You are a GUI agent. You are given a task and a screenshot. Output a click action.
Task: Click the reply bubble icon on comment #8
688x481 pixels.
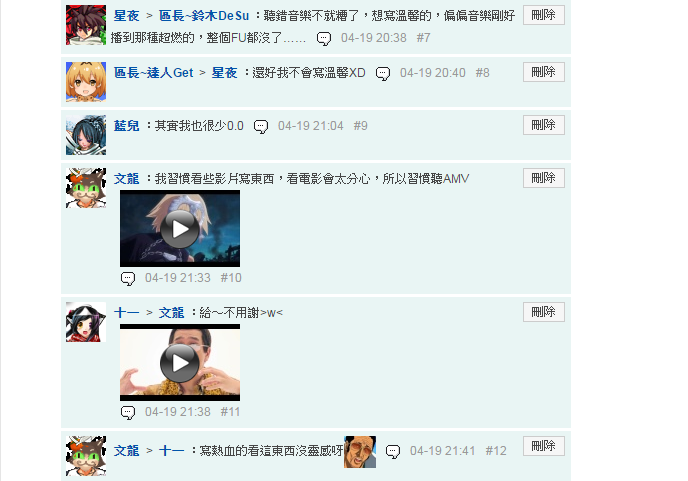(x=383, y=73)
